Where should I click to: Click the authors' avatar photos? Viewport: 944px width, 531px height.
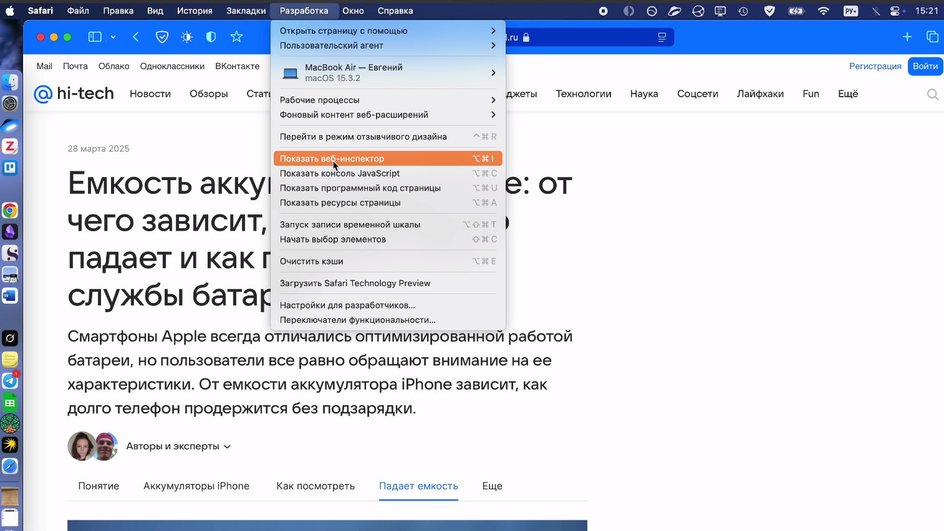click(93, 446)
